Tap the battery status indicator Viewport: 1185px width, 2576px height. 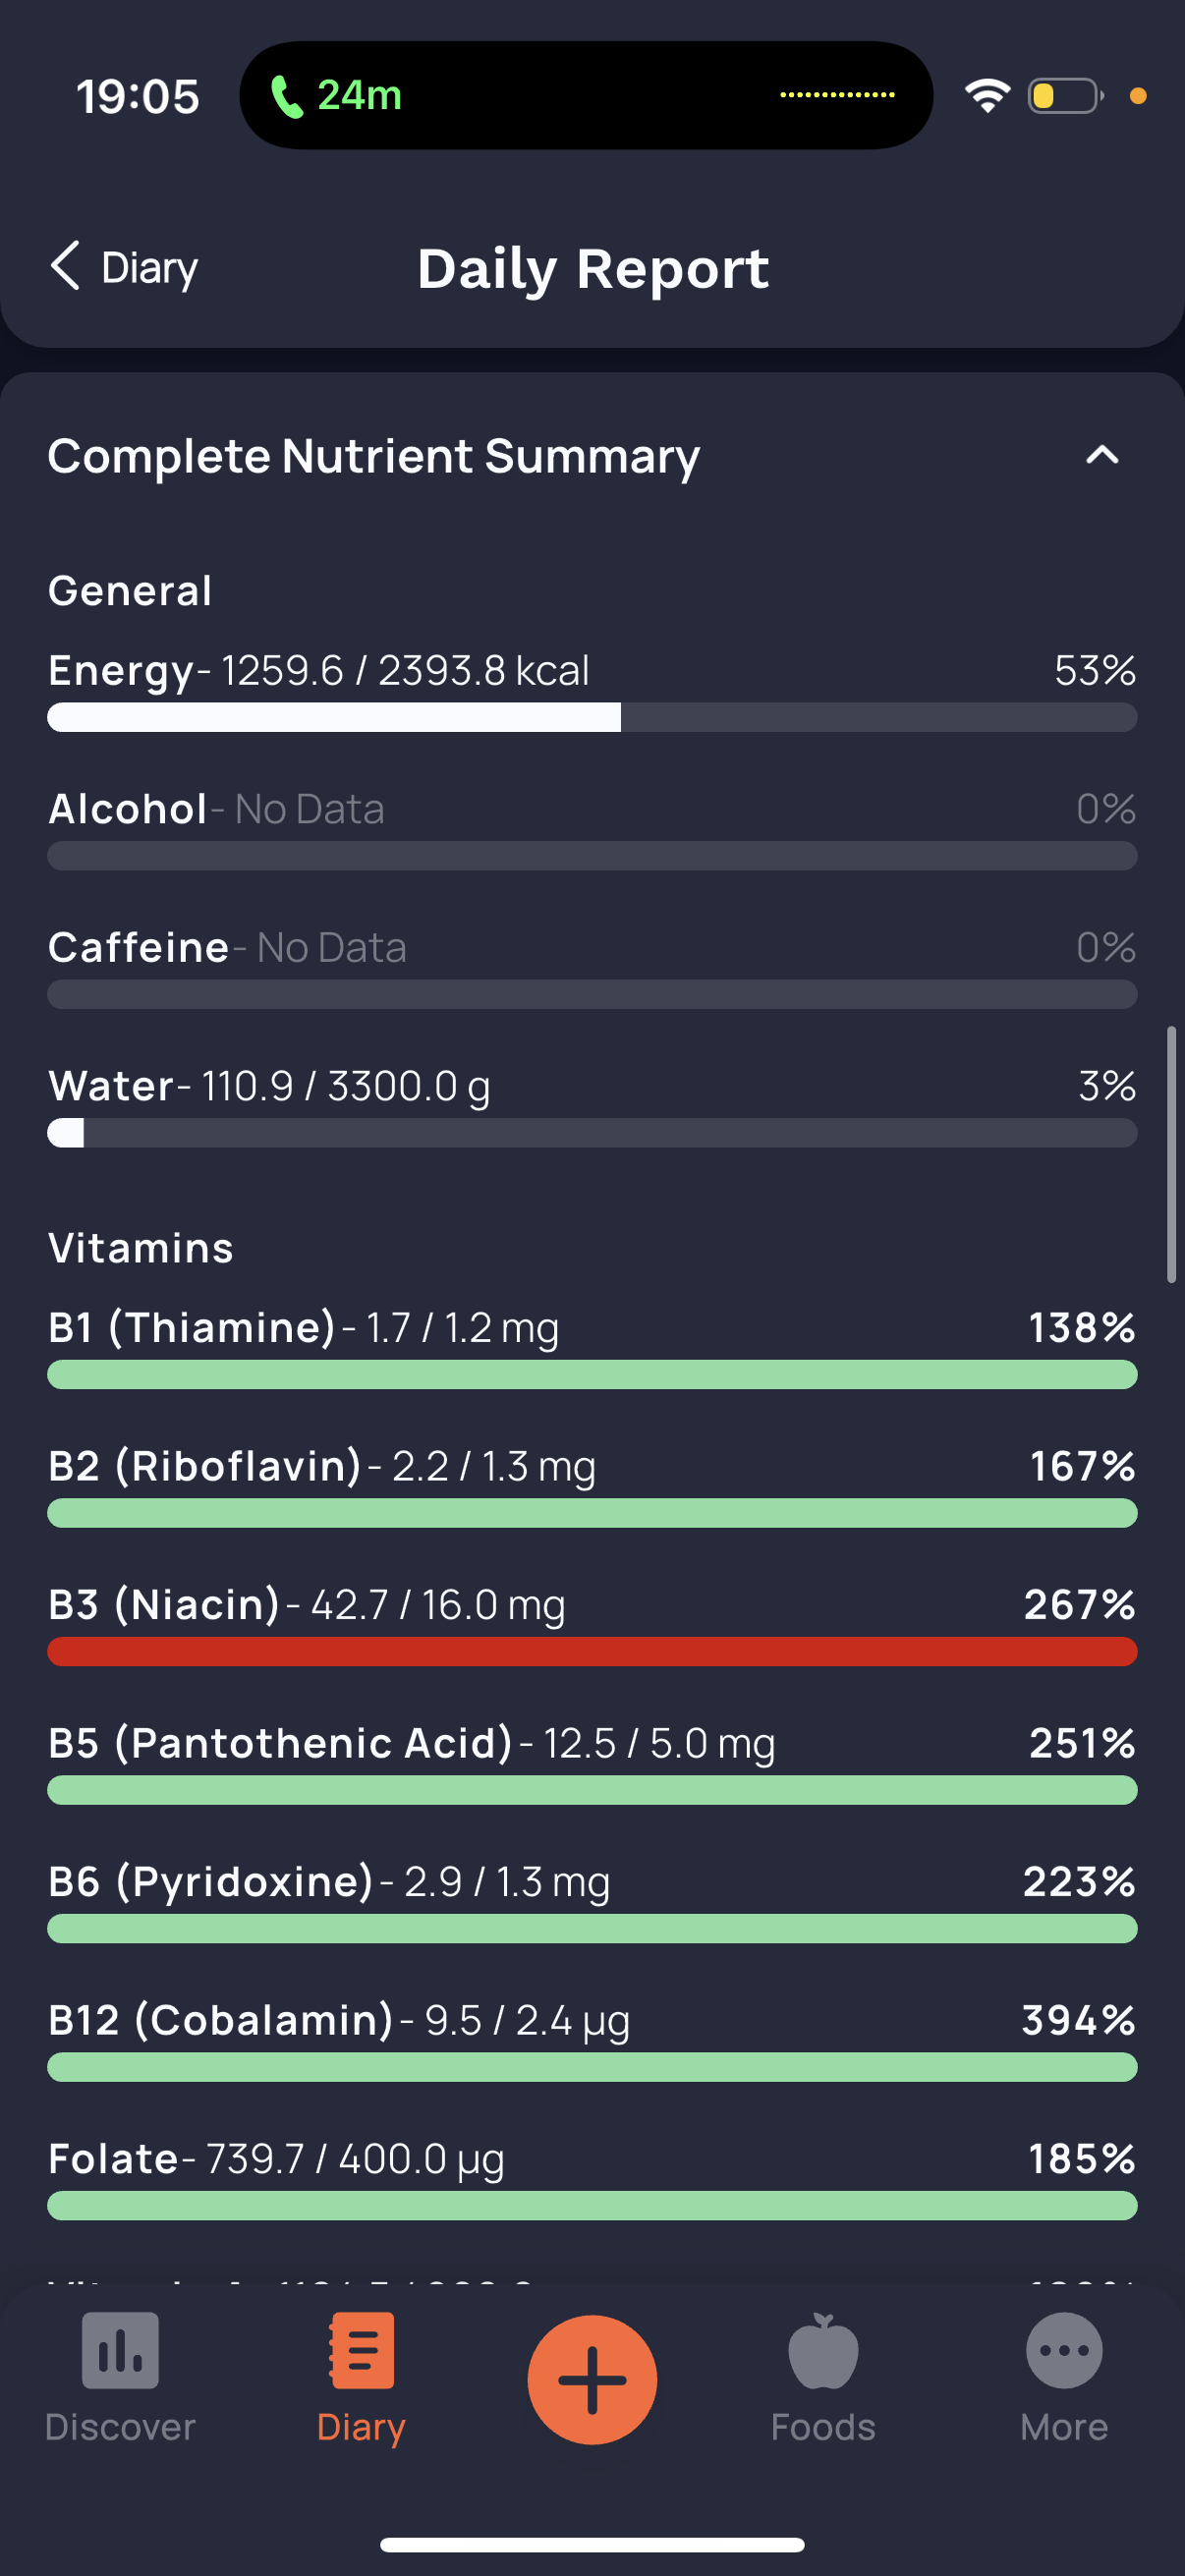1066,96
